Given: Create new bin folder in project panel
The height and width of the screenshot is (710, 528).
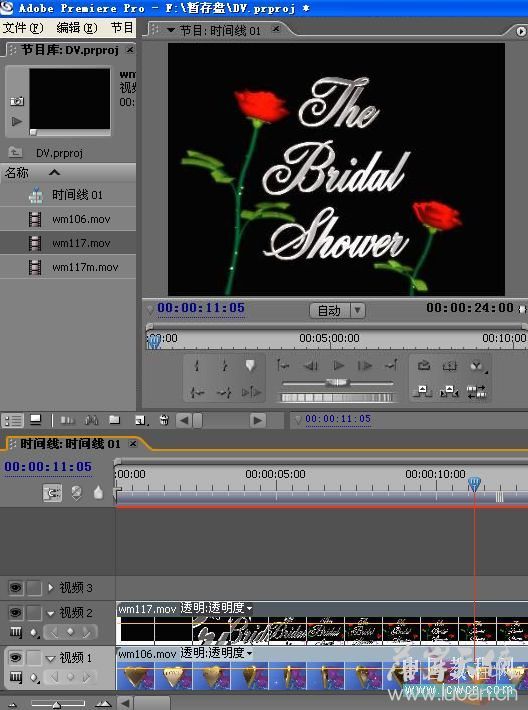Looking at the screenshot, I should click(115, 421).
